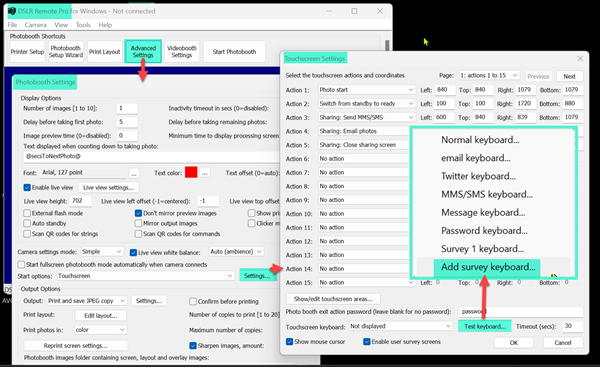The image size is (600, 367).
Task: Open Action 1 Photo start dropdown
Action: point(367,90)
